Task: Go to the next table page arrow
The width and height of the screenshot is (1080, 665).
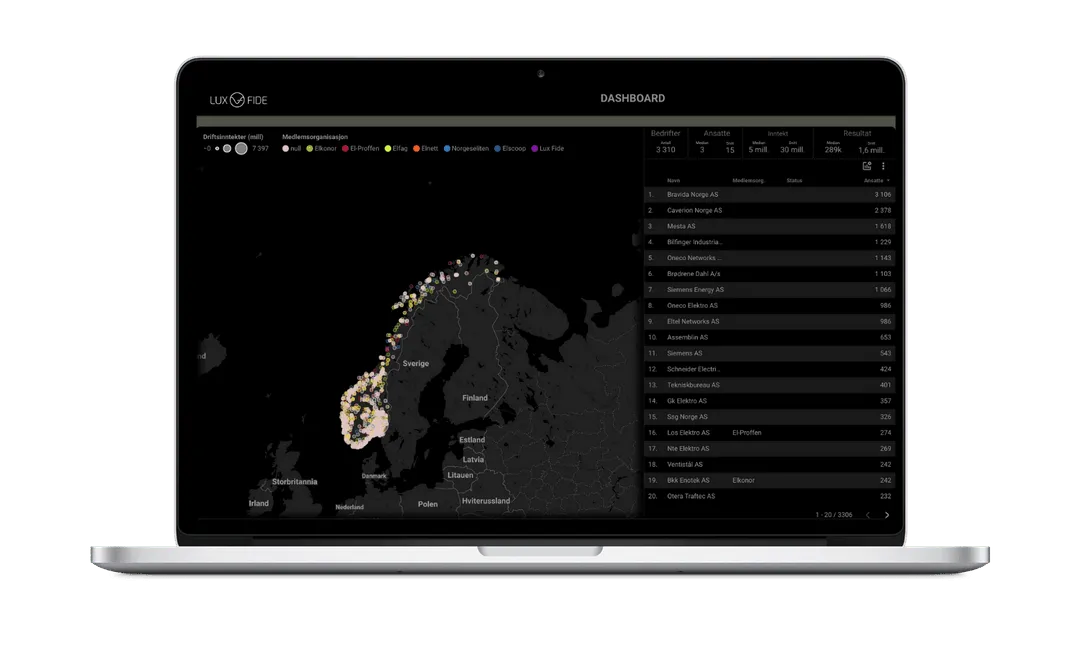Action: tap(886, 515)
